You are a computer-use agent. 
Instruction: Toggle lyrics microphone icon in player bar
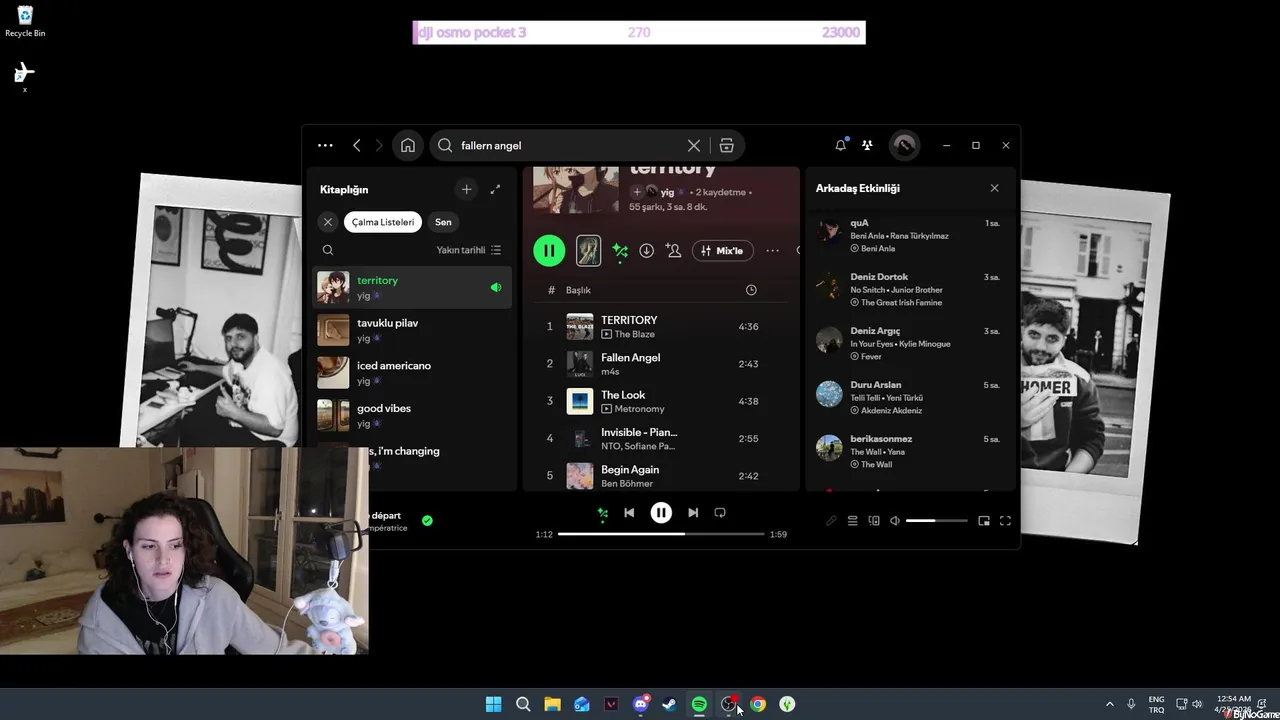pos(831,521)
